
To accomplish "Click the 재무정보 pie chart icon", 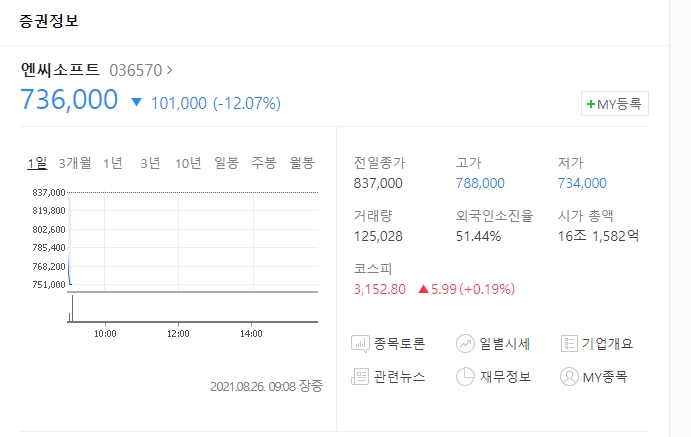I will pos(465,377).
